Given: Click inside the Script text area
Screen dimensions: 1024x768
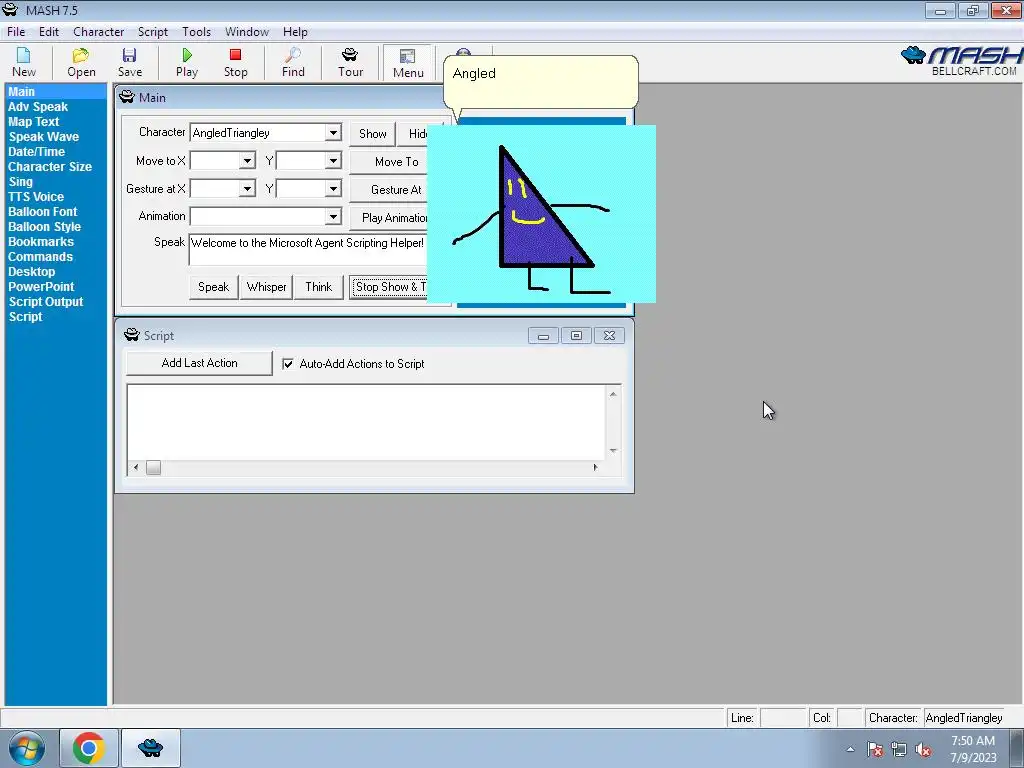Looking at the screenshot, I should click(x=366, y=422).
